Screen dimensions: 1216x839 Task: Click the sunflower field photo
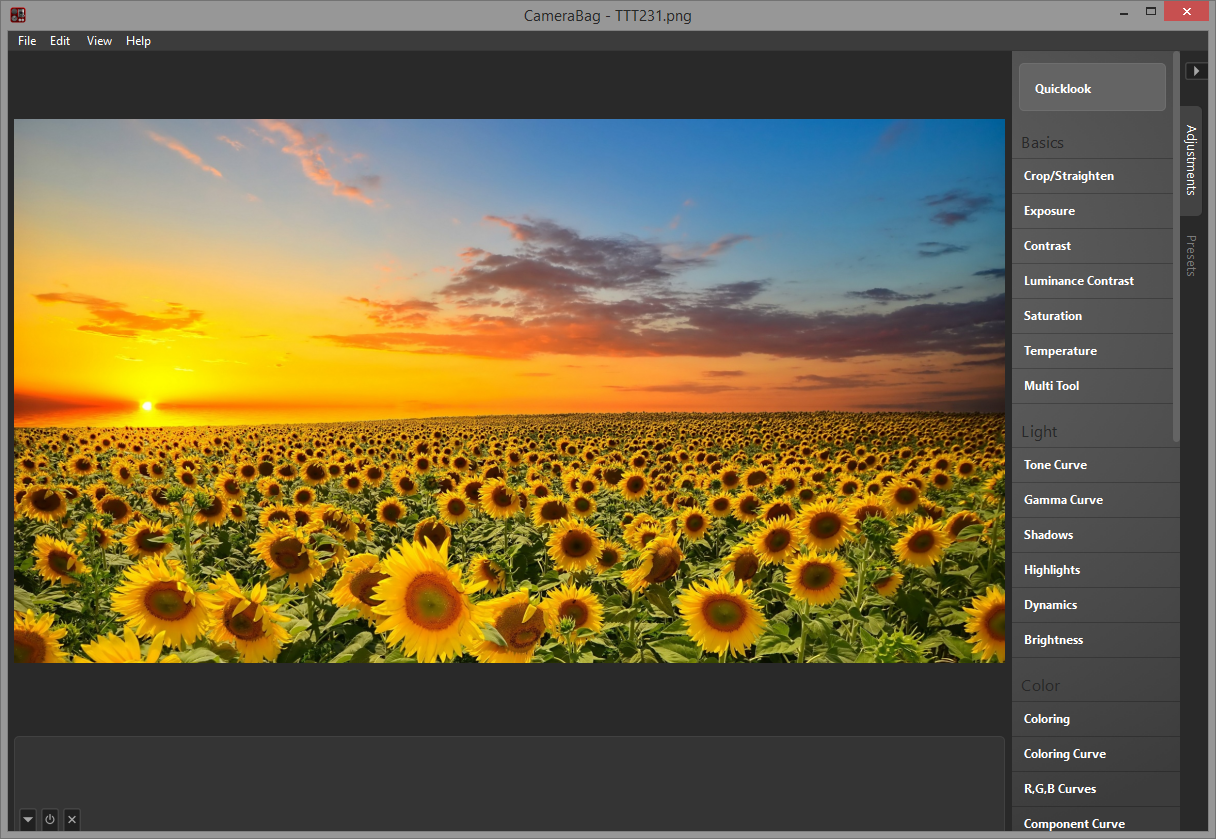pos(509,391)
